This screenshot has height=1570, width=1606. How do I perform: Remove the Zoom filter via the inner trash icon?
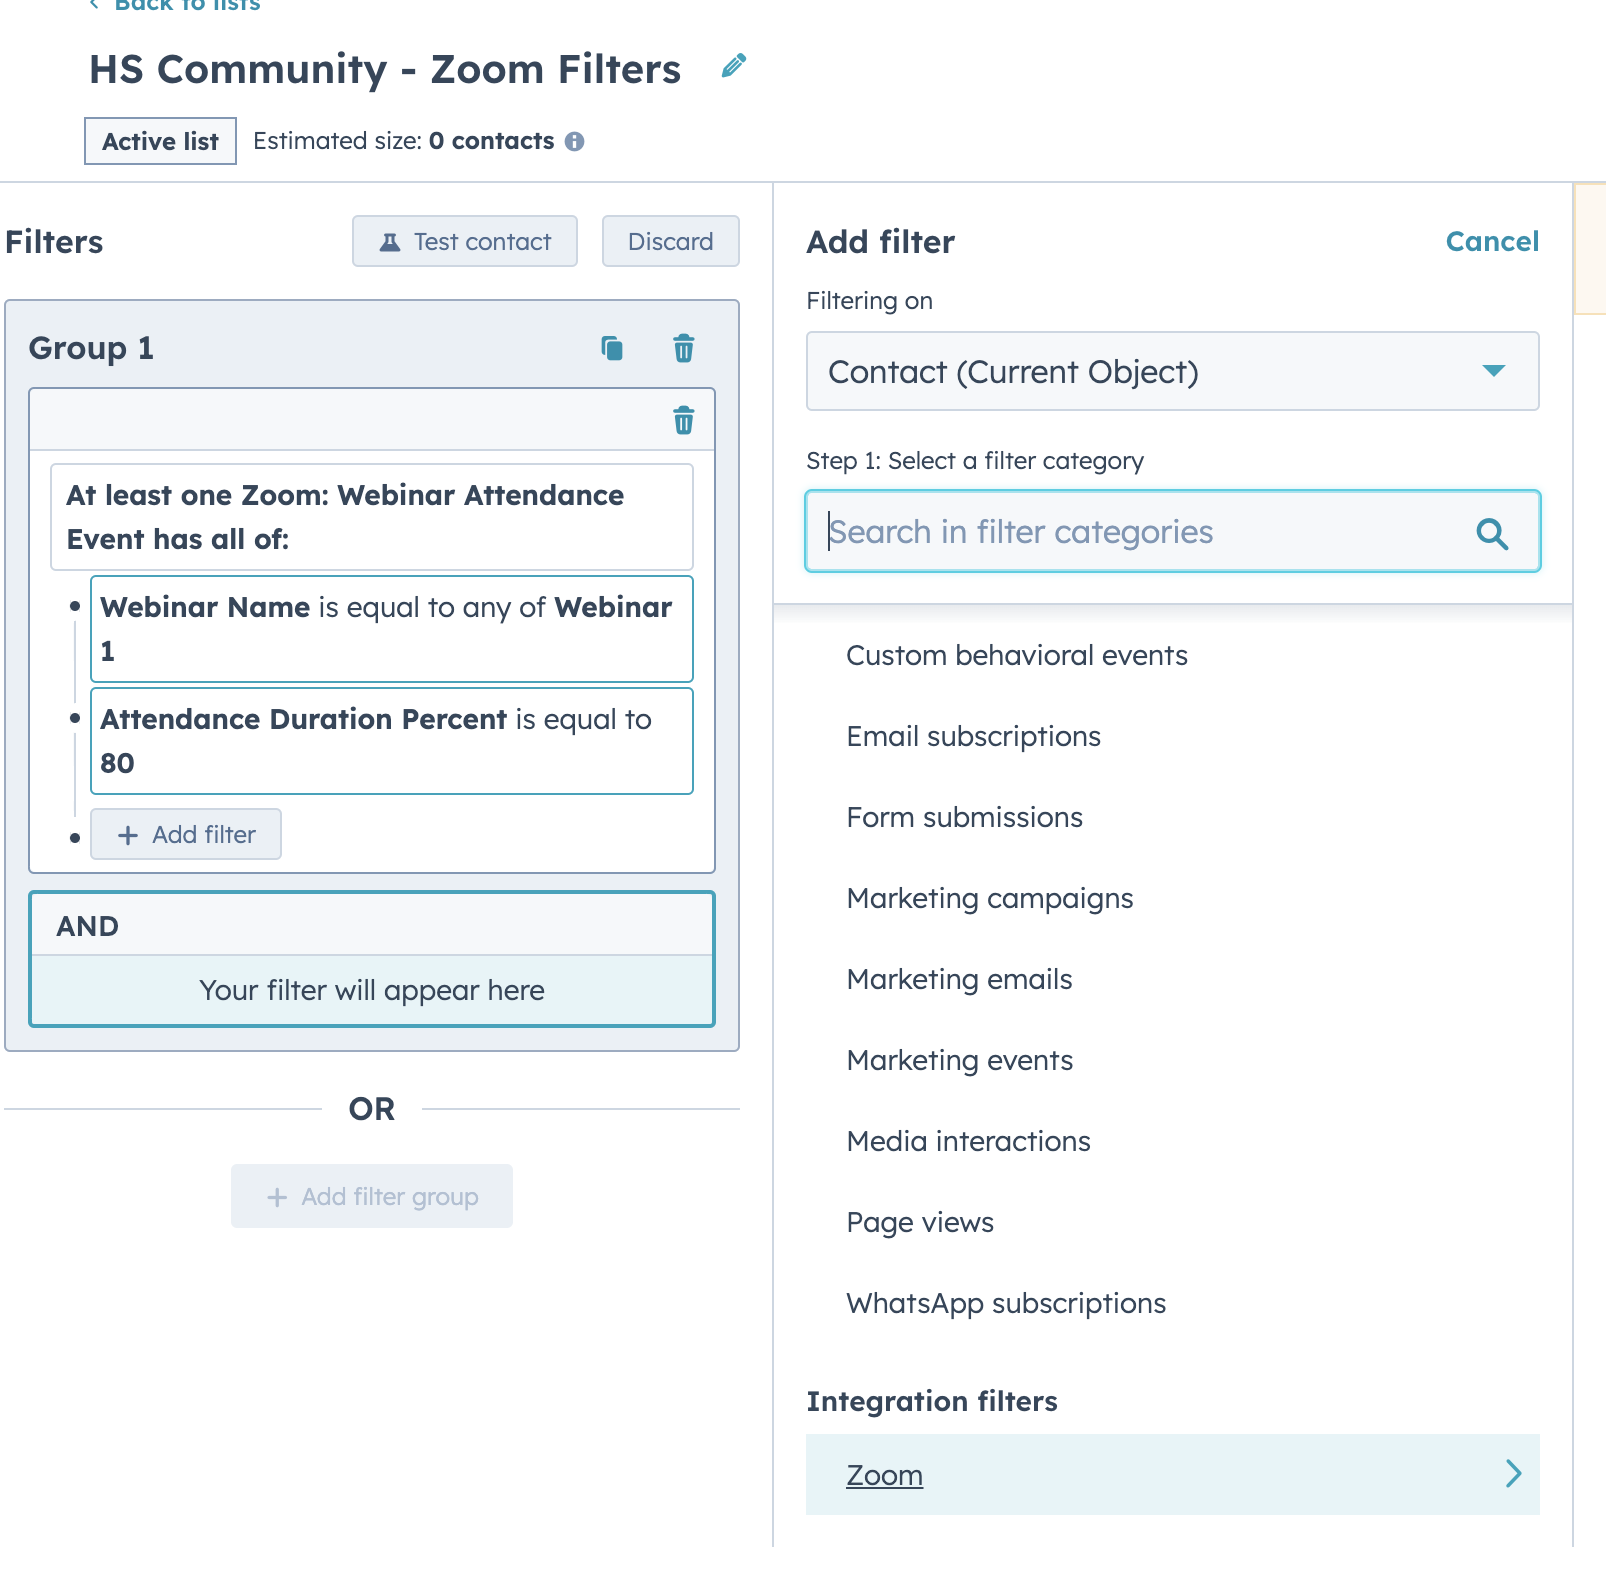684,422
